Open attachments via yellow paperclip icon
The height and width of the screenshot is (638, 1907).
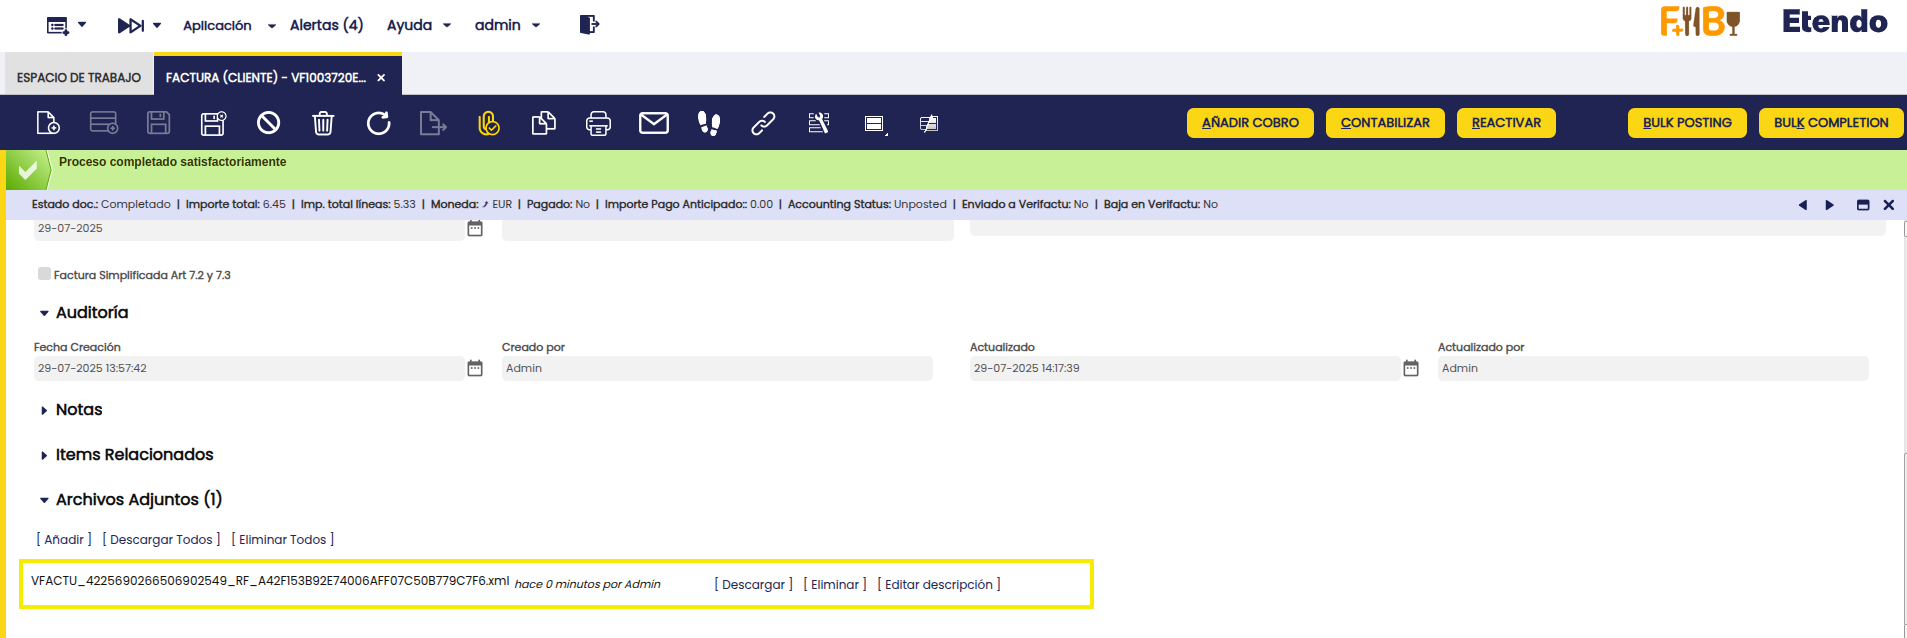tap(488, 123)
